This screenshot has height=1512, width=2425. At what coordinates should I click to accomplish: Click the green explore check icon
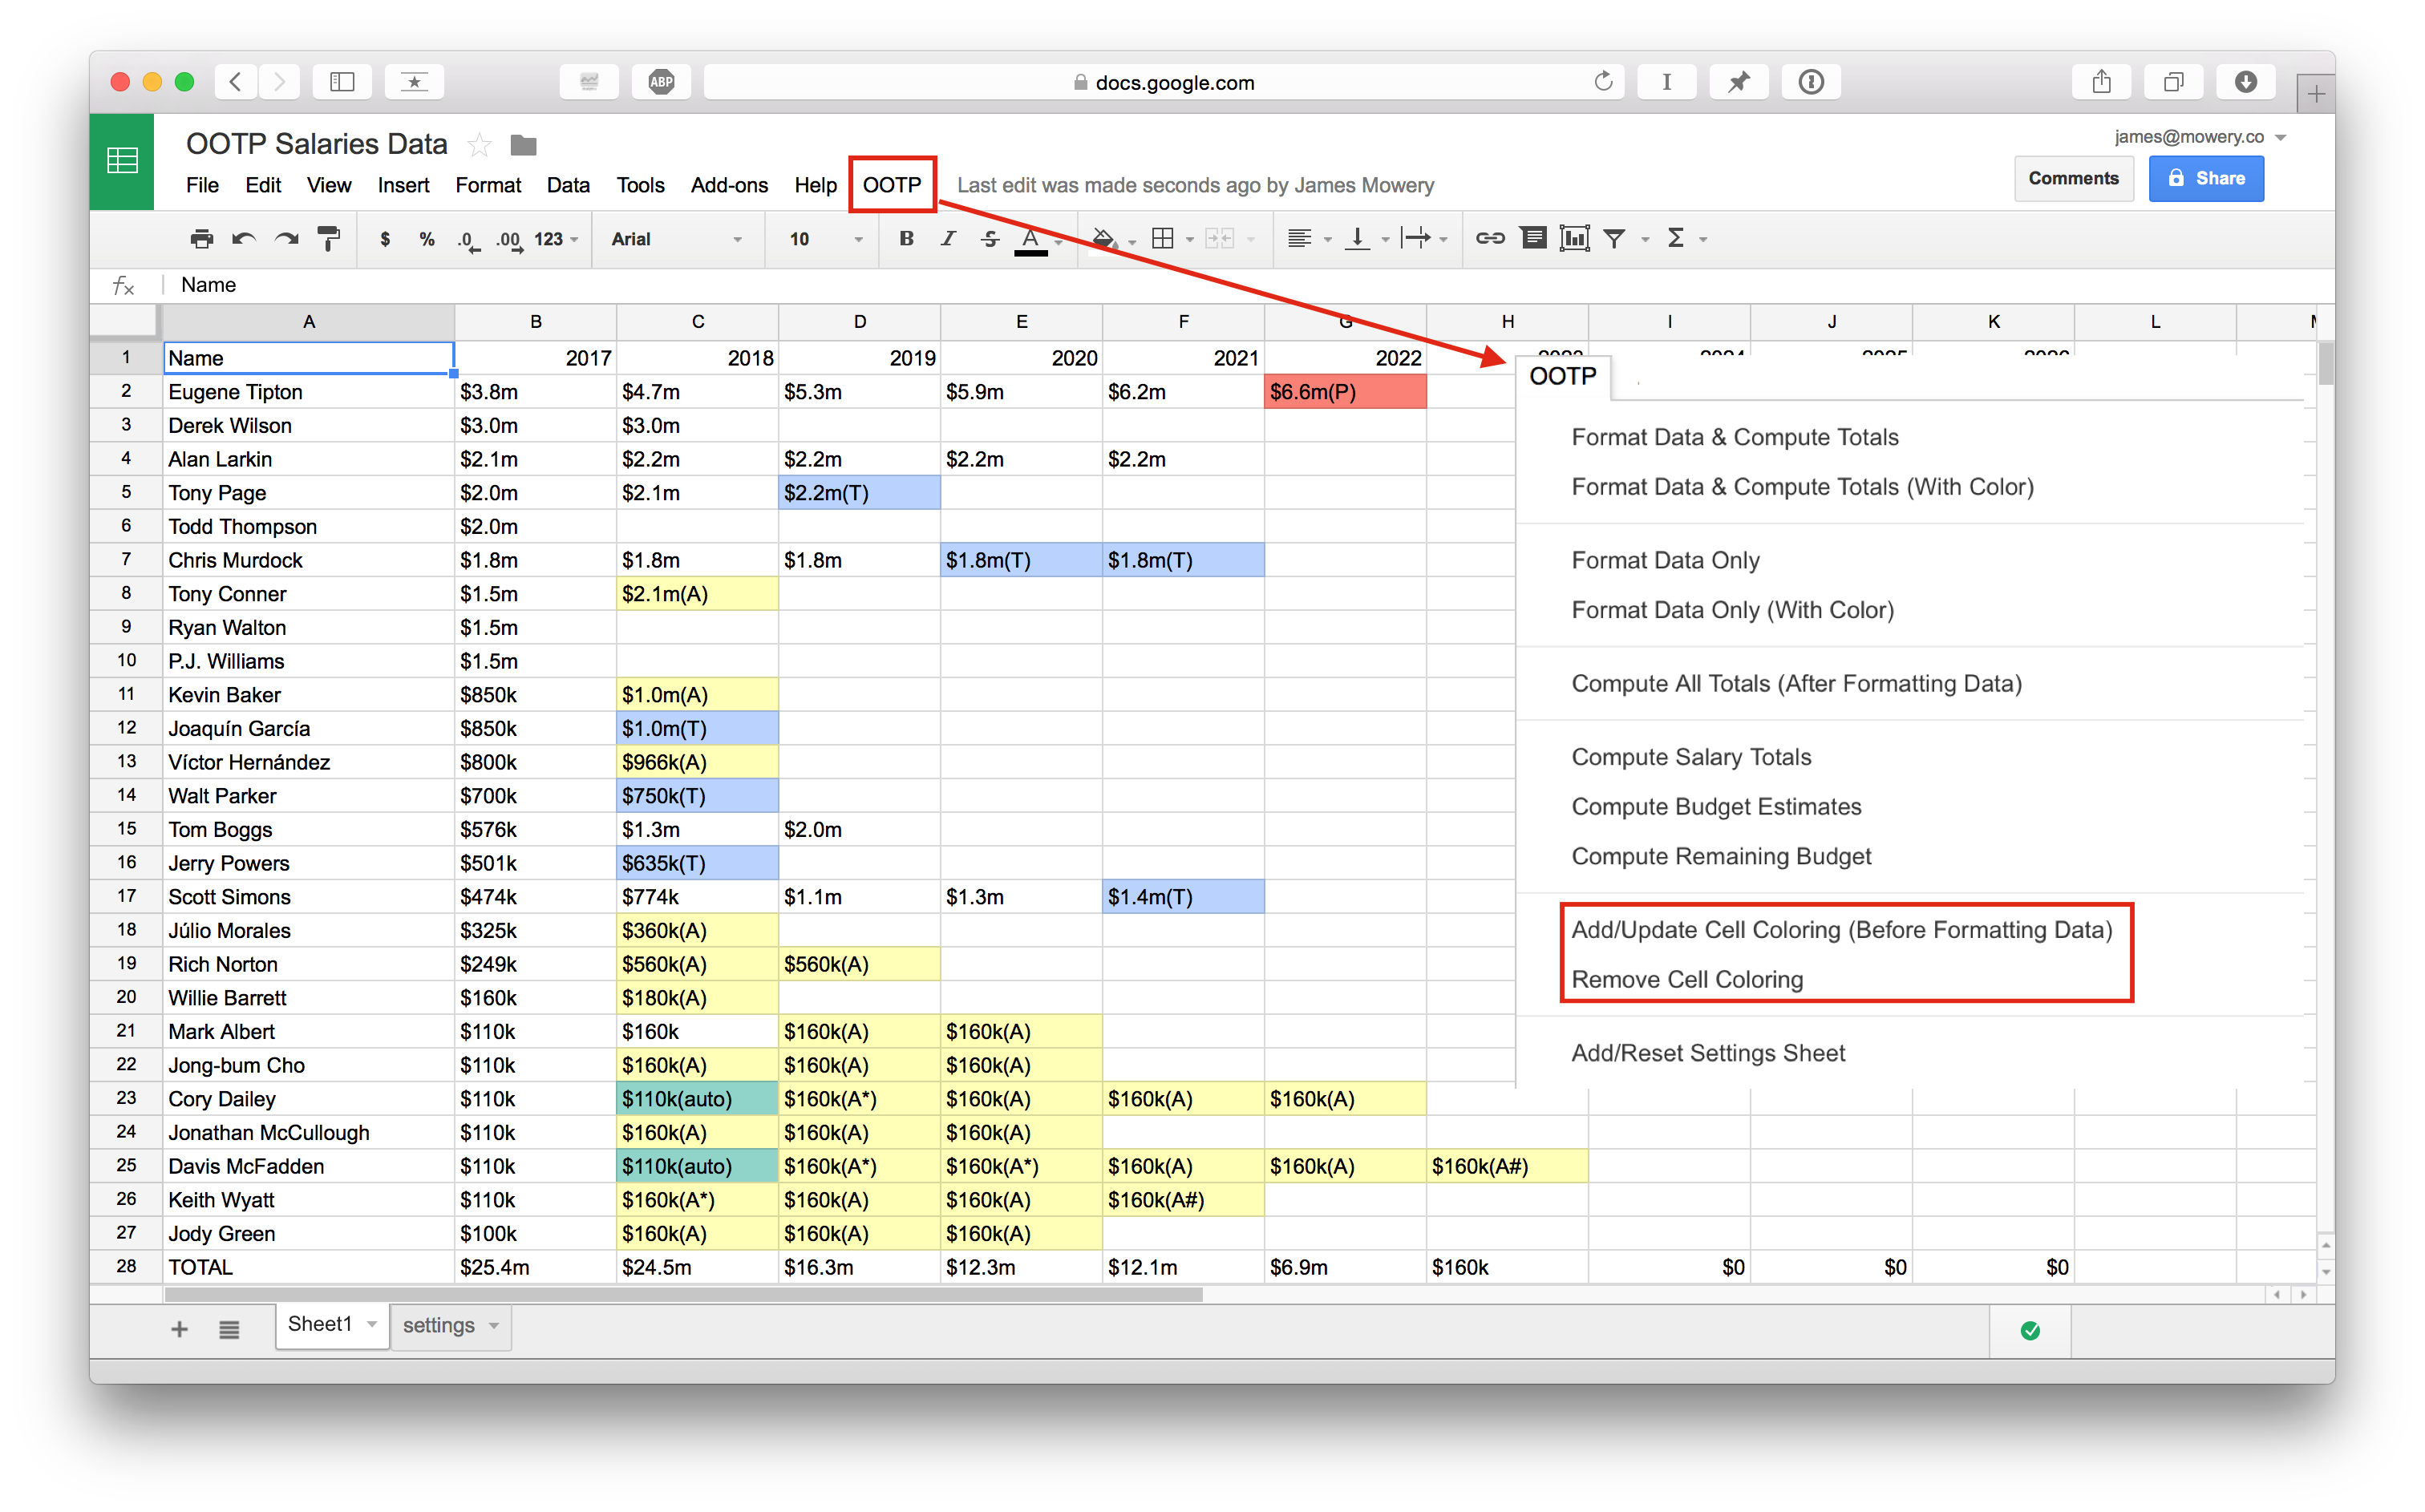pos(2030,1330)
